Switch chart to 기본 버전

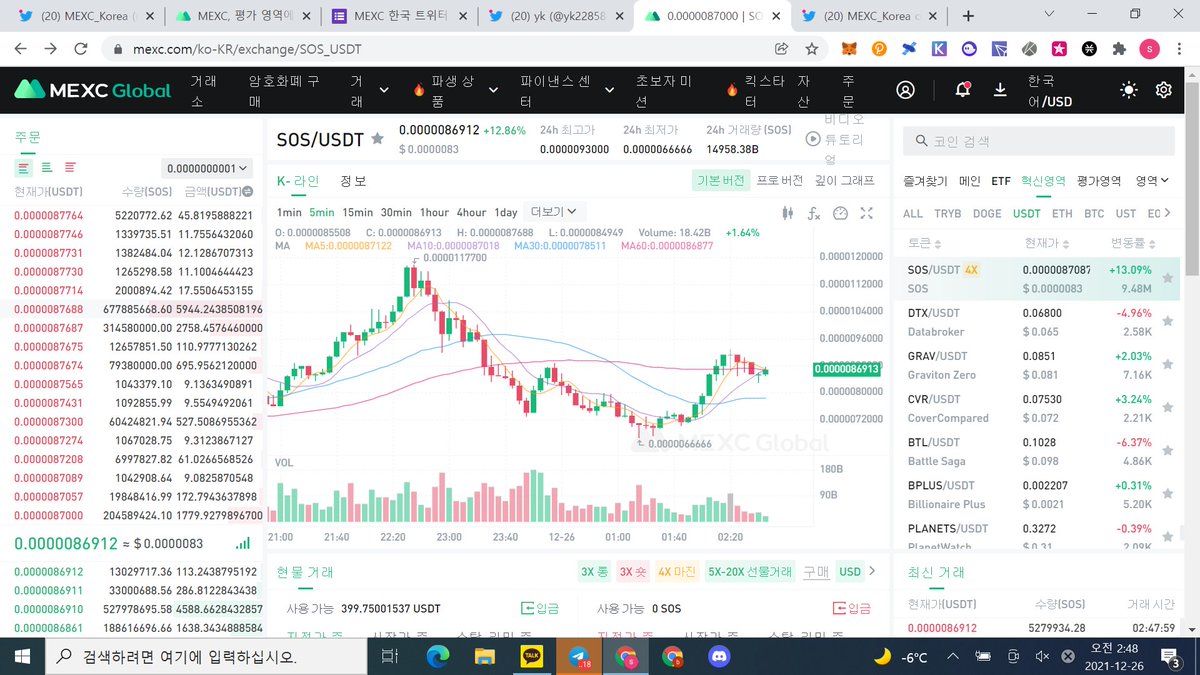point(721,181)
